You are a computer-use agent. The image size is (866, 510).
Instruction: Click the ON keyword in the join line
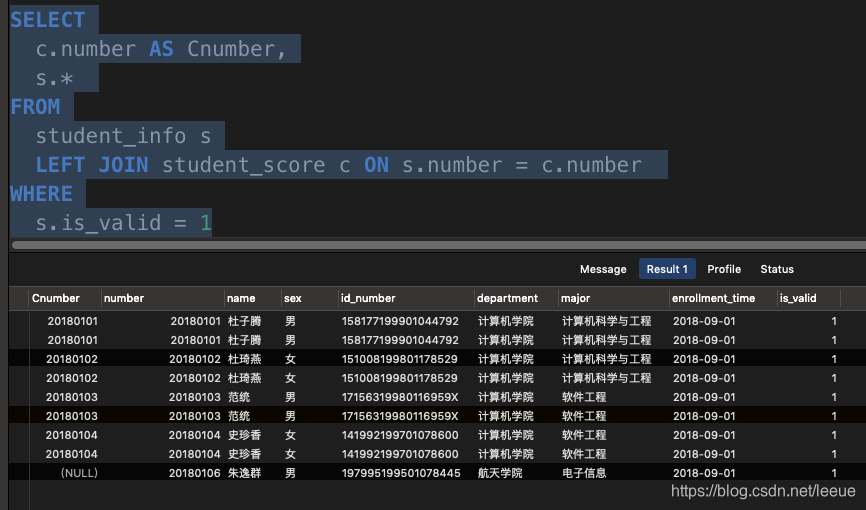[x=376, y=165]
